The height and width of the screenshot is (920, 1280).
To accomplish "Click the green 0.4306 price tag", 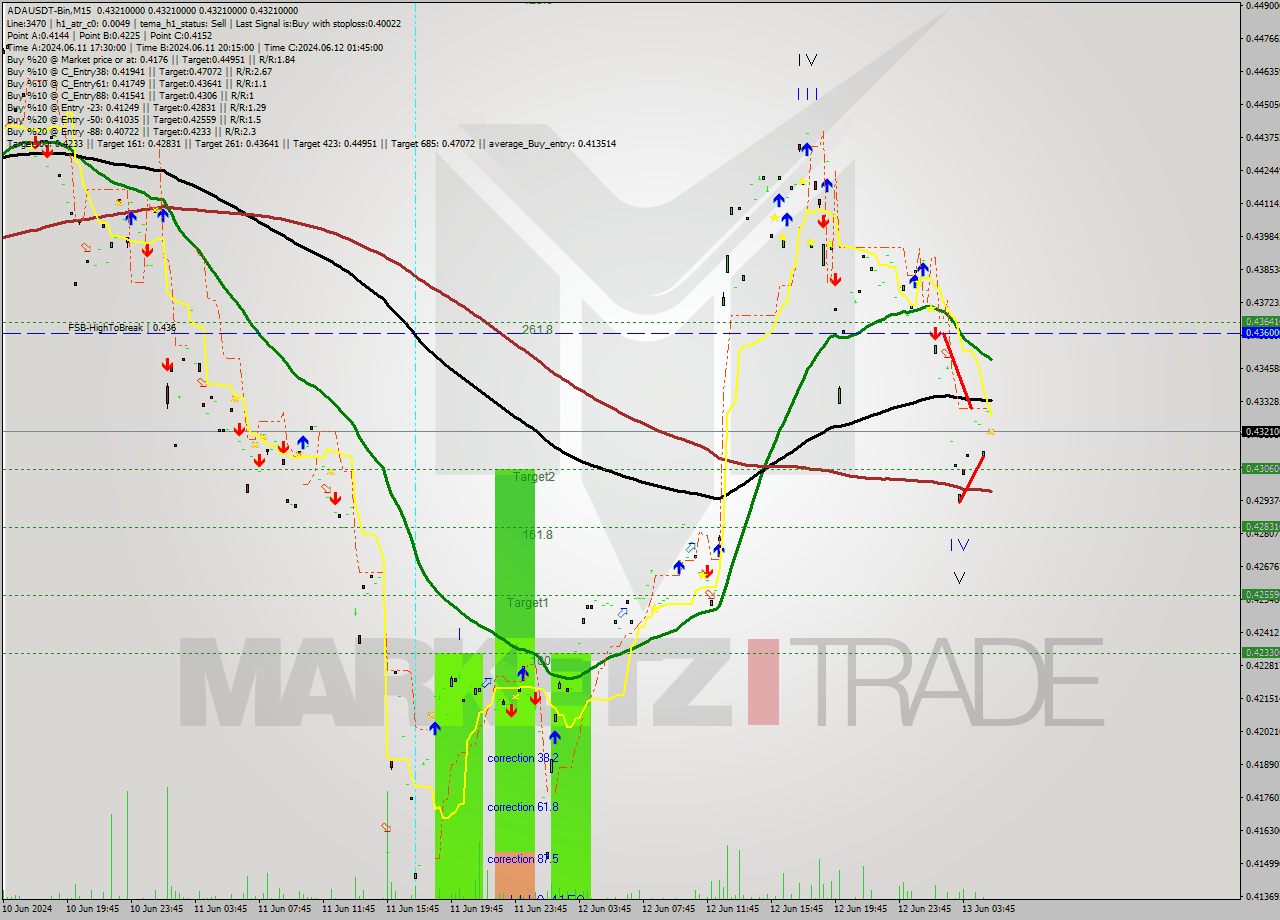I will coord(1260,468).
